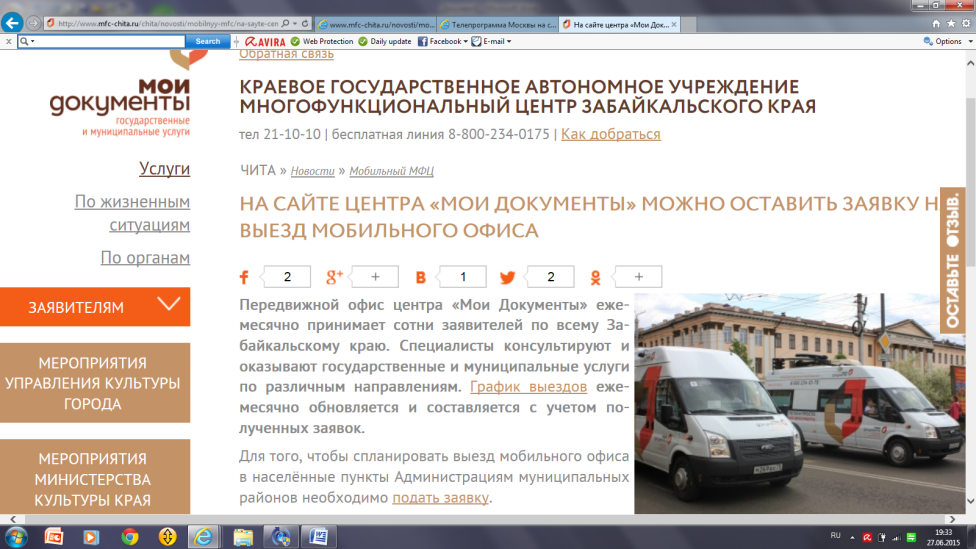The height and width of the screenshot is (549, 976).
Task: Open browser Tools gear icon
Action: pyautogui.click(x=966, y=24)
